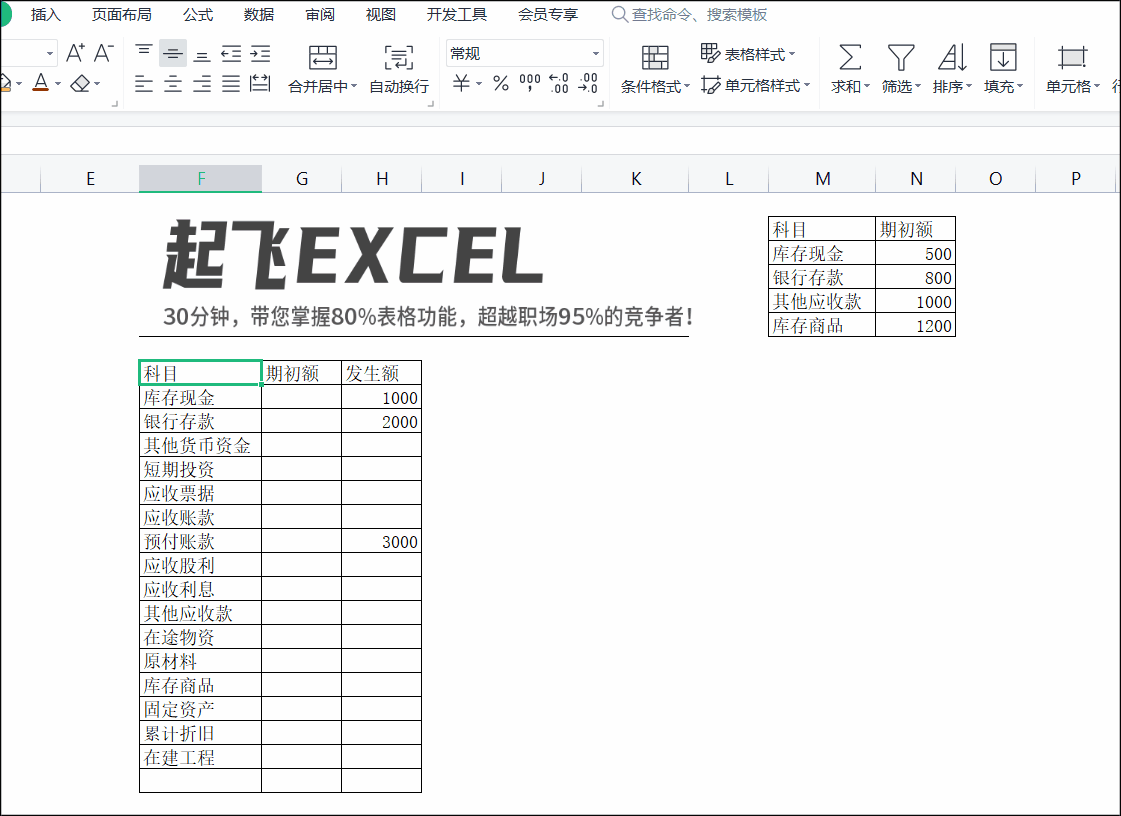This screenshot has width=1121, height=816.
Task: Click the eraser clear format icon
Action: 80,84
